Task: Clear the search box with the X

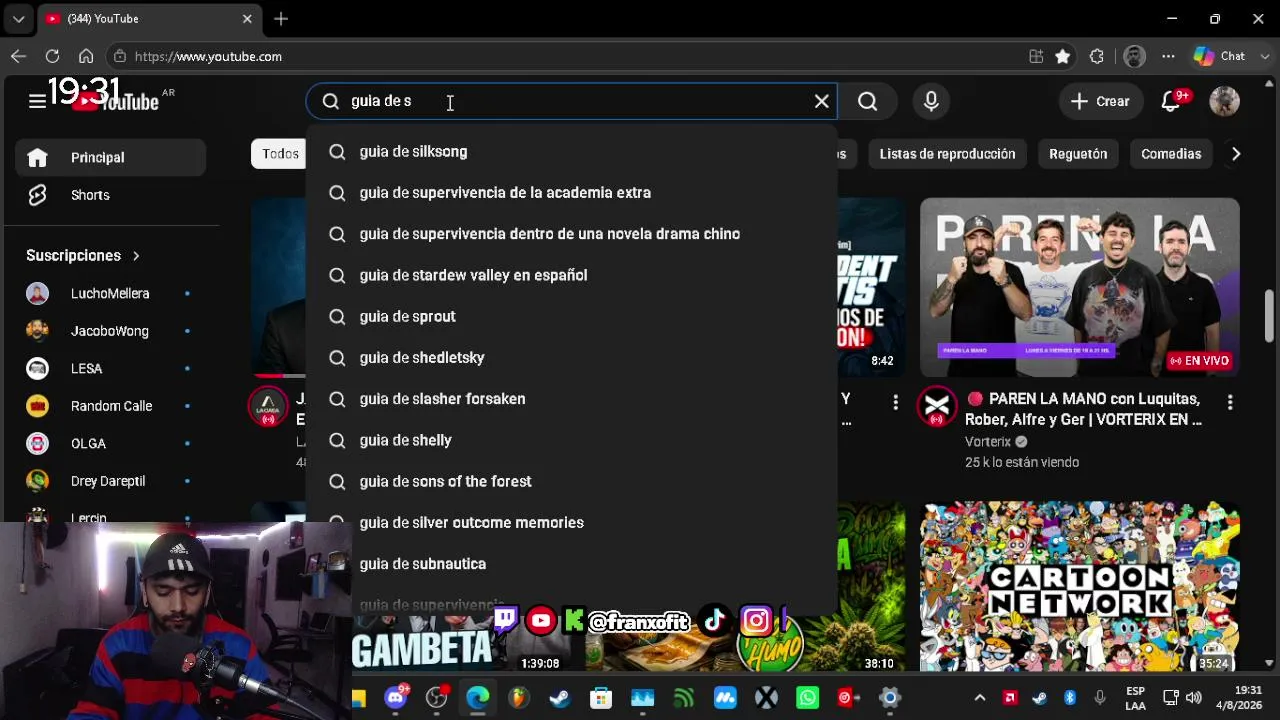Action: (x=821, y=101)
